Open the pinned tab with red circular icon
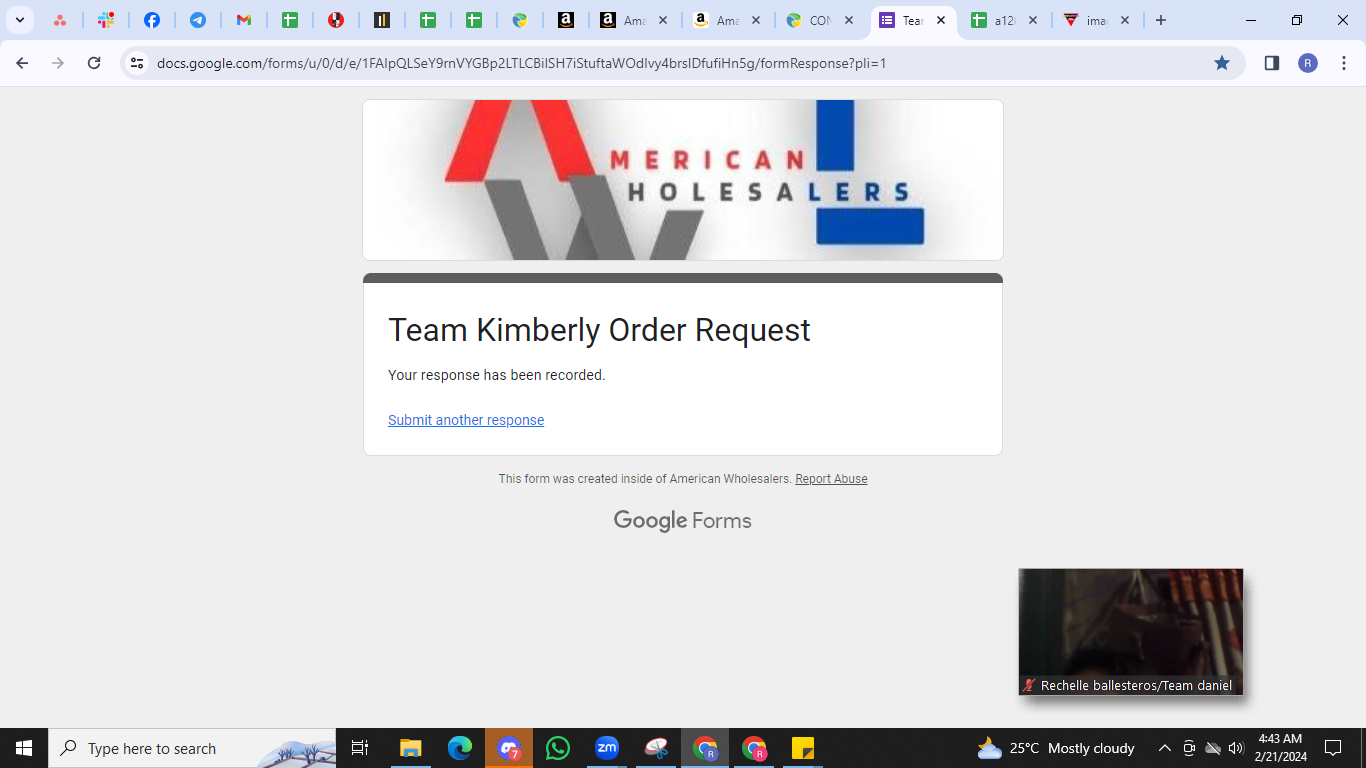This screenshot has width=1366, height=768. point(336,20)
